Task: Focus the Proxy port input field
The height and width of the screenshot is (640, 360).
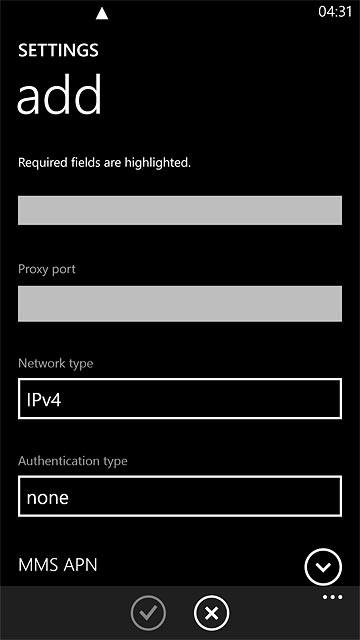Action: click(x=180, y=304)
